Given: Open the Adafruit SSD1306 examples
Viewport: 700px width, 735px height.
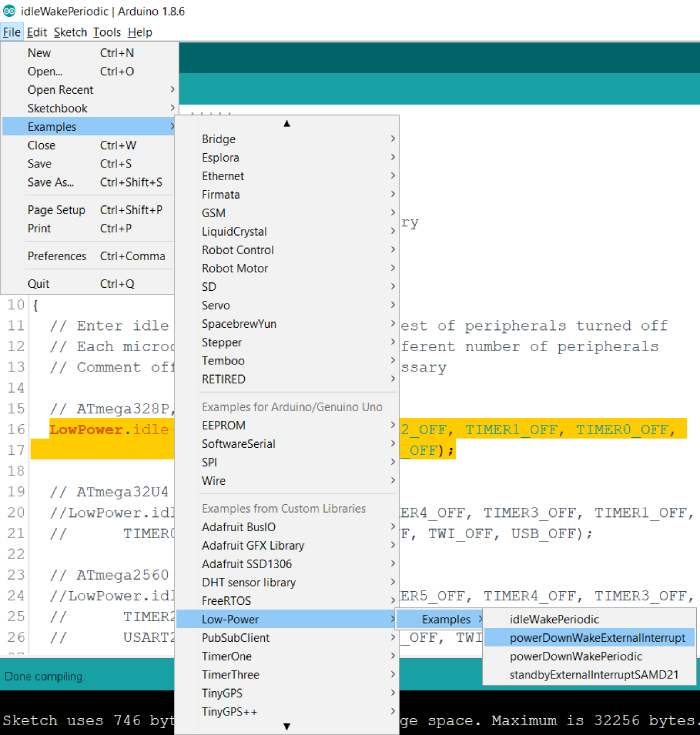Looking at the screenshot, I should 287,564.
